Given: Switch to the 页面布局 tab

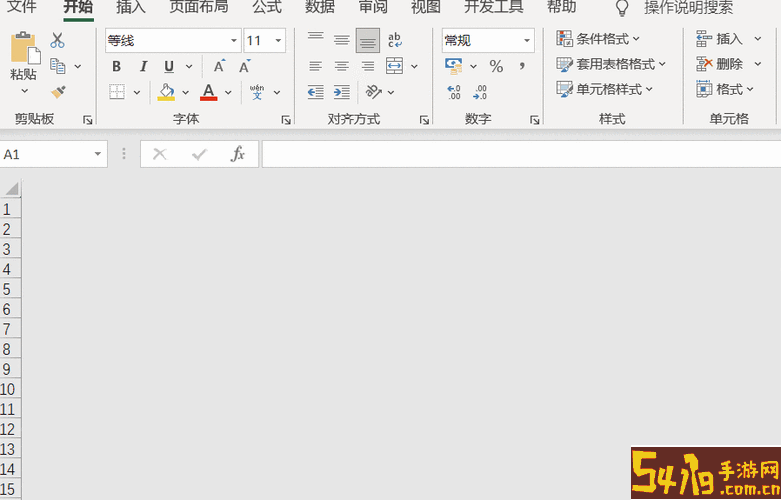Looking at the screenshot, I should pyautogui.click(x=199, y=7).
